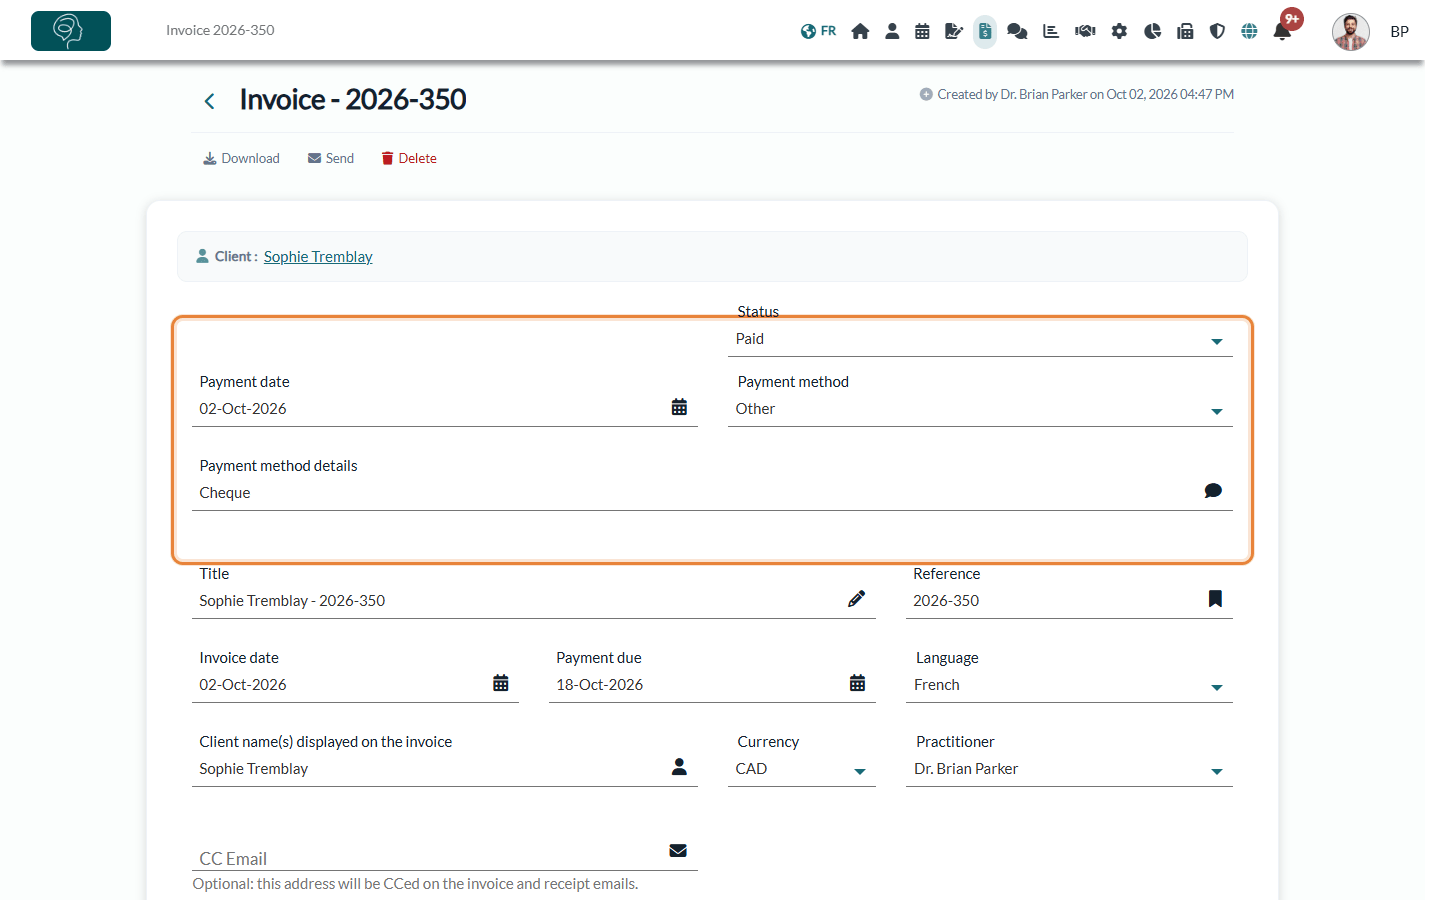
Task: Click the comment icon in Payment method details
Action: (x=1213, y=491)
